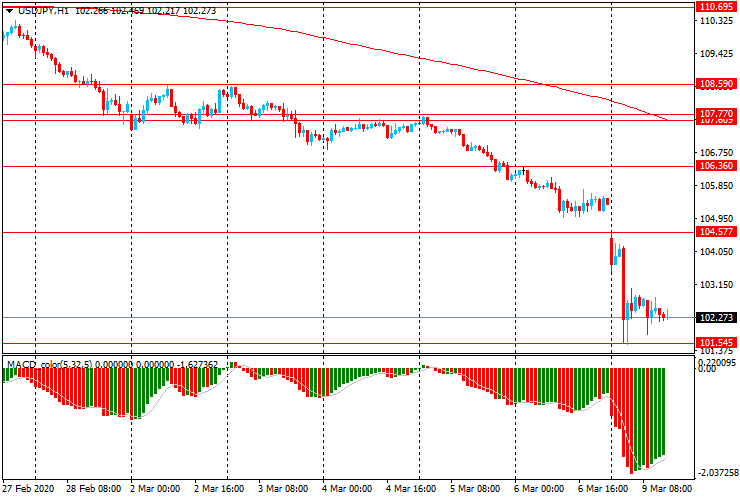Select the 110.695 red price level label
This screenshot has height=500, width=740.
[x=716, y=7]
